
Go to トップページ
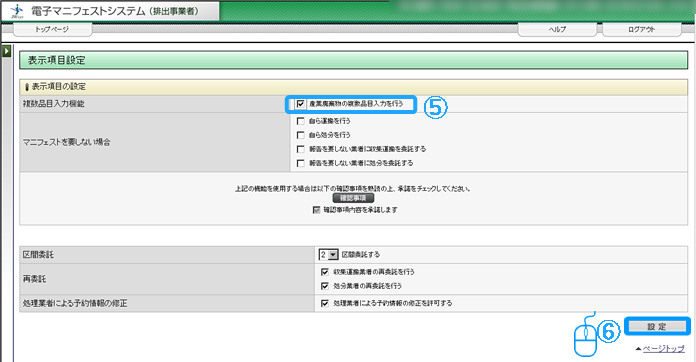52,29
